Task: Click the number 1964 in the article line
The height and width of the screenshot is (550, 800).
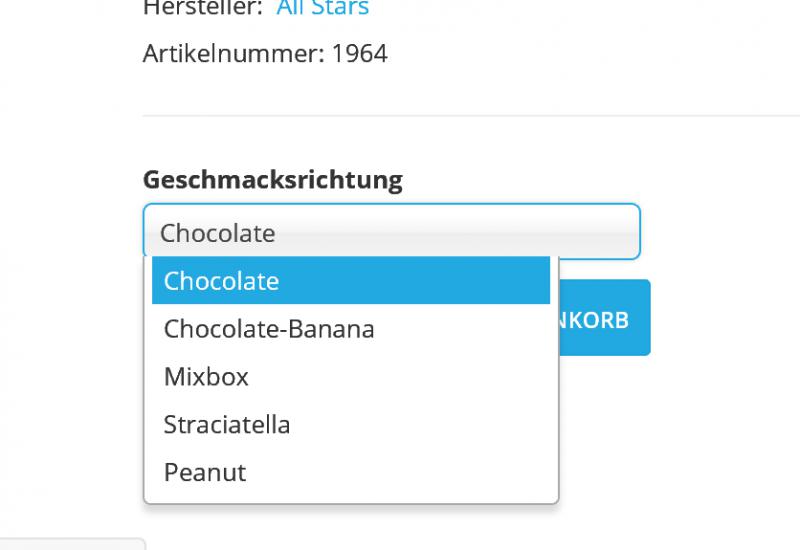Action: coord(360,54)
